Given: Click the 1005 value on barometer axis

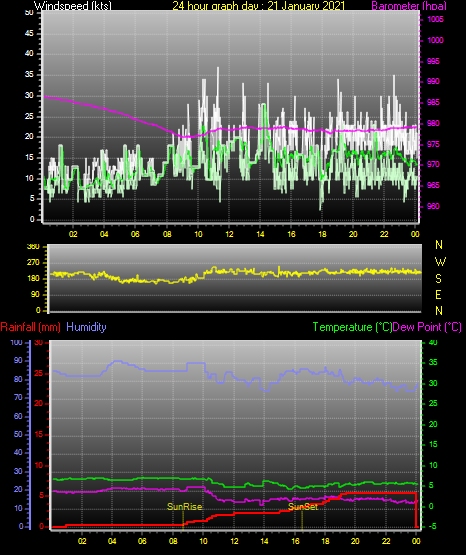Looking at the screenshot, I should point(435,19).
